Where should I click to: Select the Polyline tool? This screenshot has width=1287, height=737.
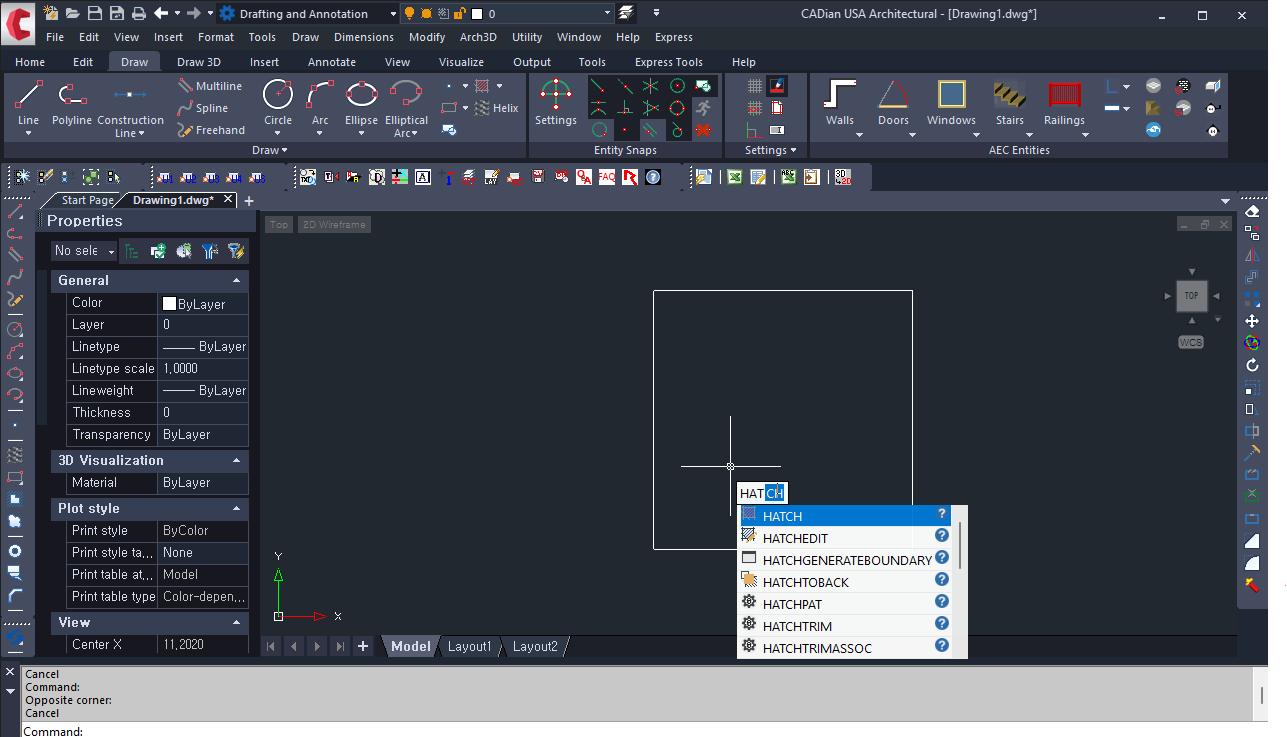(72, 104)
